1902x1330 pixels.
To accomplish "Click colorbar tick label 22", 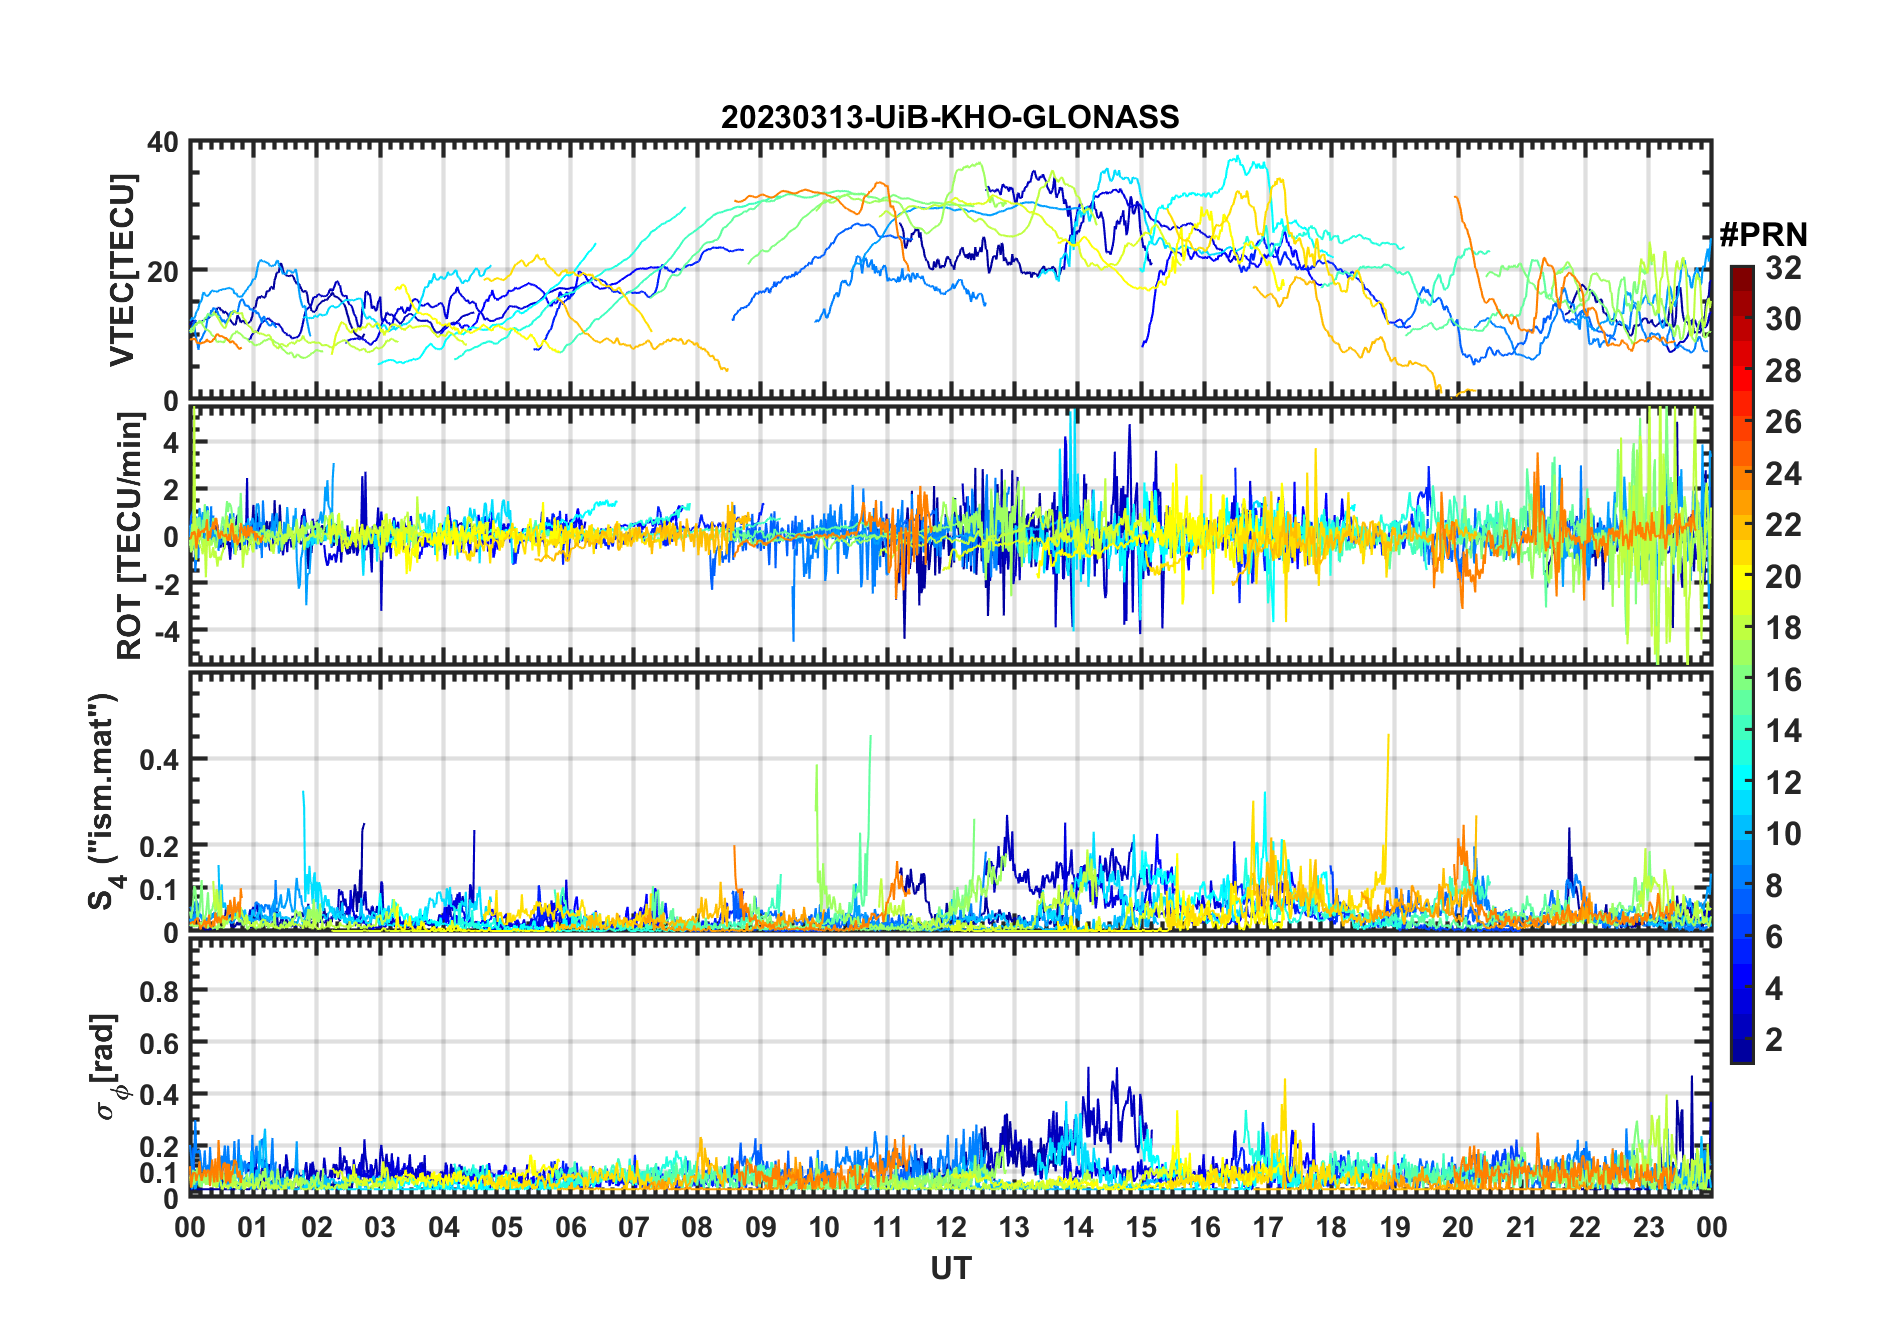I will pos(1783,525).
